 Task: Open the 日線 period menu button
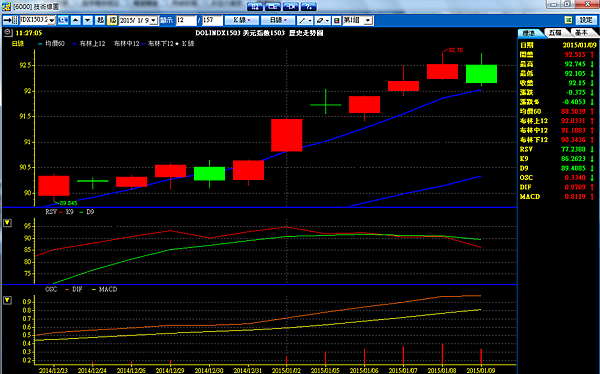(279, 20)
